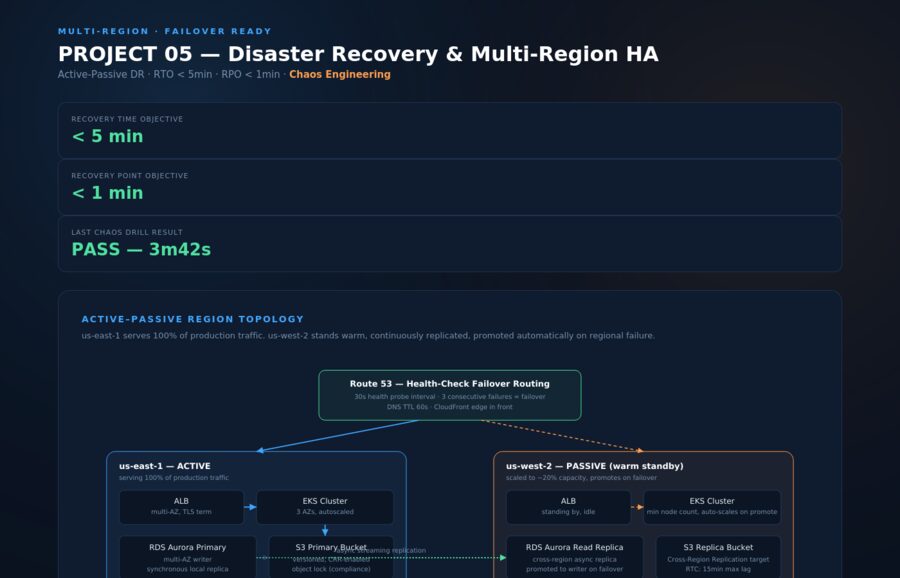The height and width of the screenshot is (578, 900).
Task: Select the EKS Cluster 'min node count' node
Action: (712, 507)
